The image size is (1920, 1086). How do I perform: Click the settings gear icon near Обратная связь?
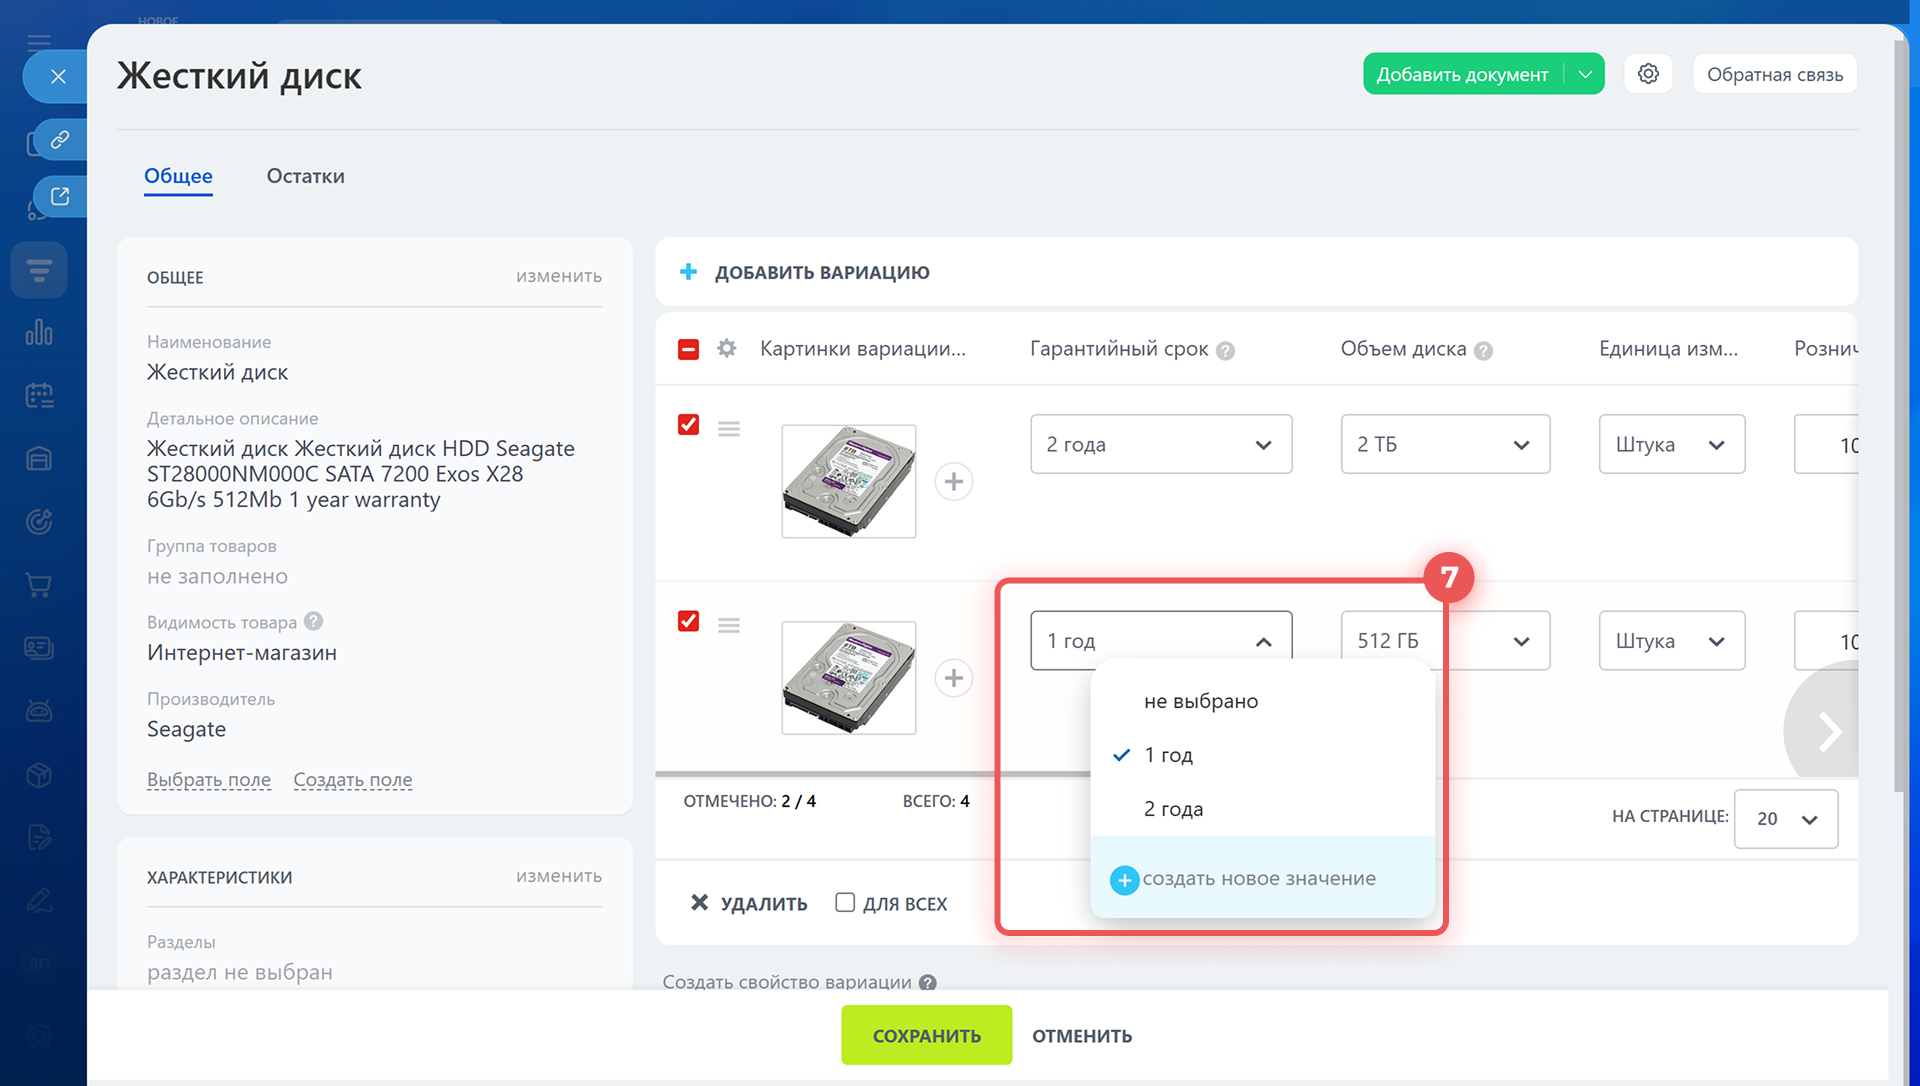1648,74
